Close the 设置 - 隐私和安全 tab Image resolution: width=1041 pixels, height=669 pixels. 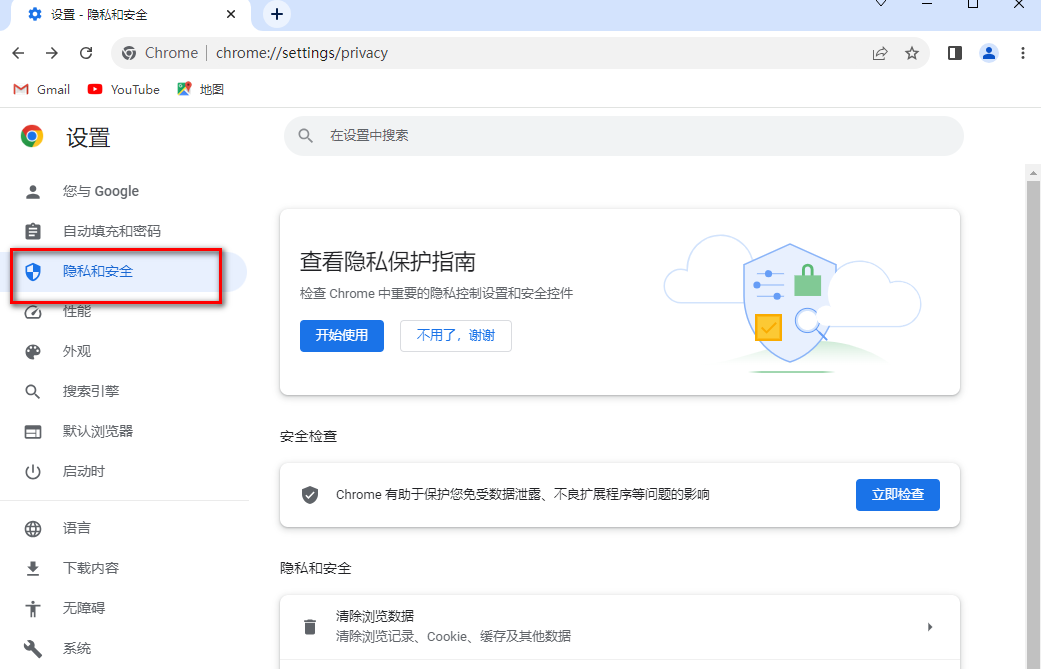[x=231, y=14]
